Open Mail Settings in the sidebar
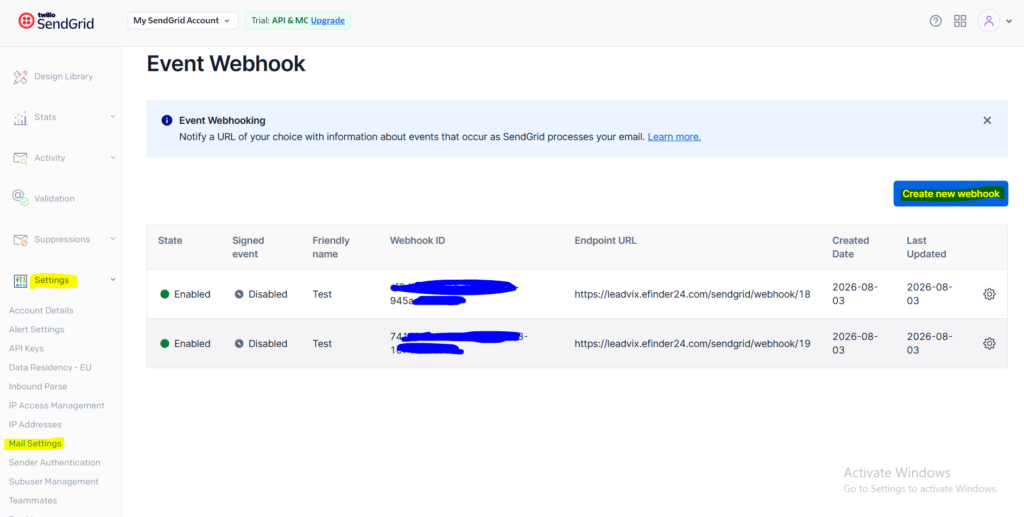The height and width of the screenshot is (517, 1024). coord(35,444)
